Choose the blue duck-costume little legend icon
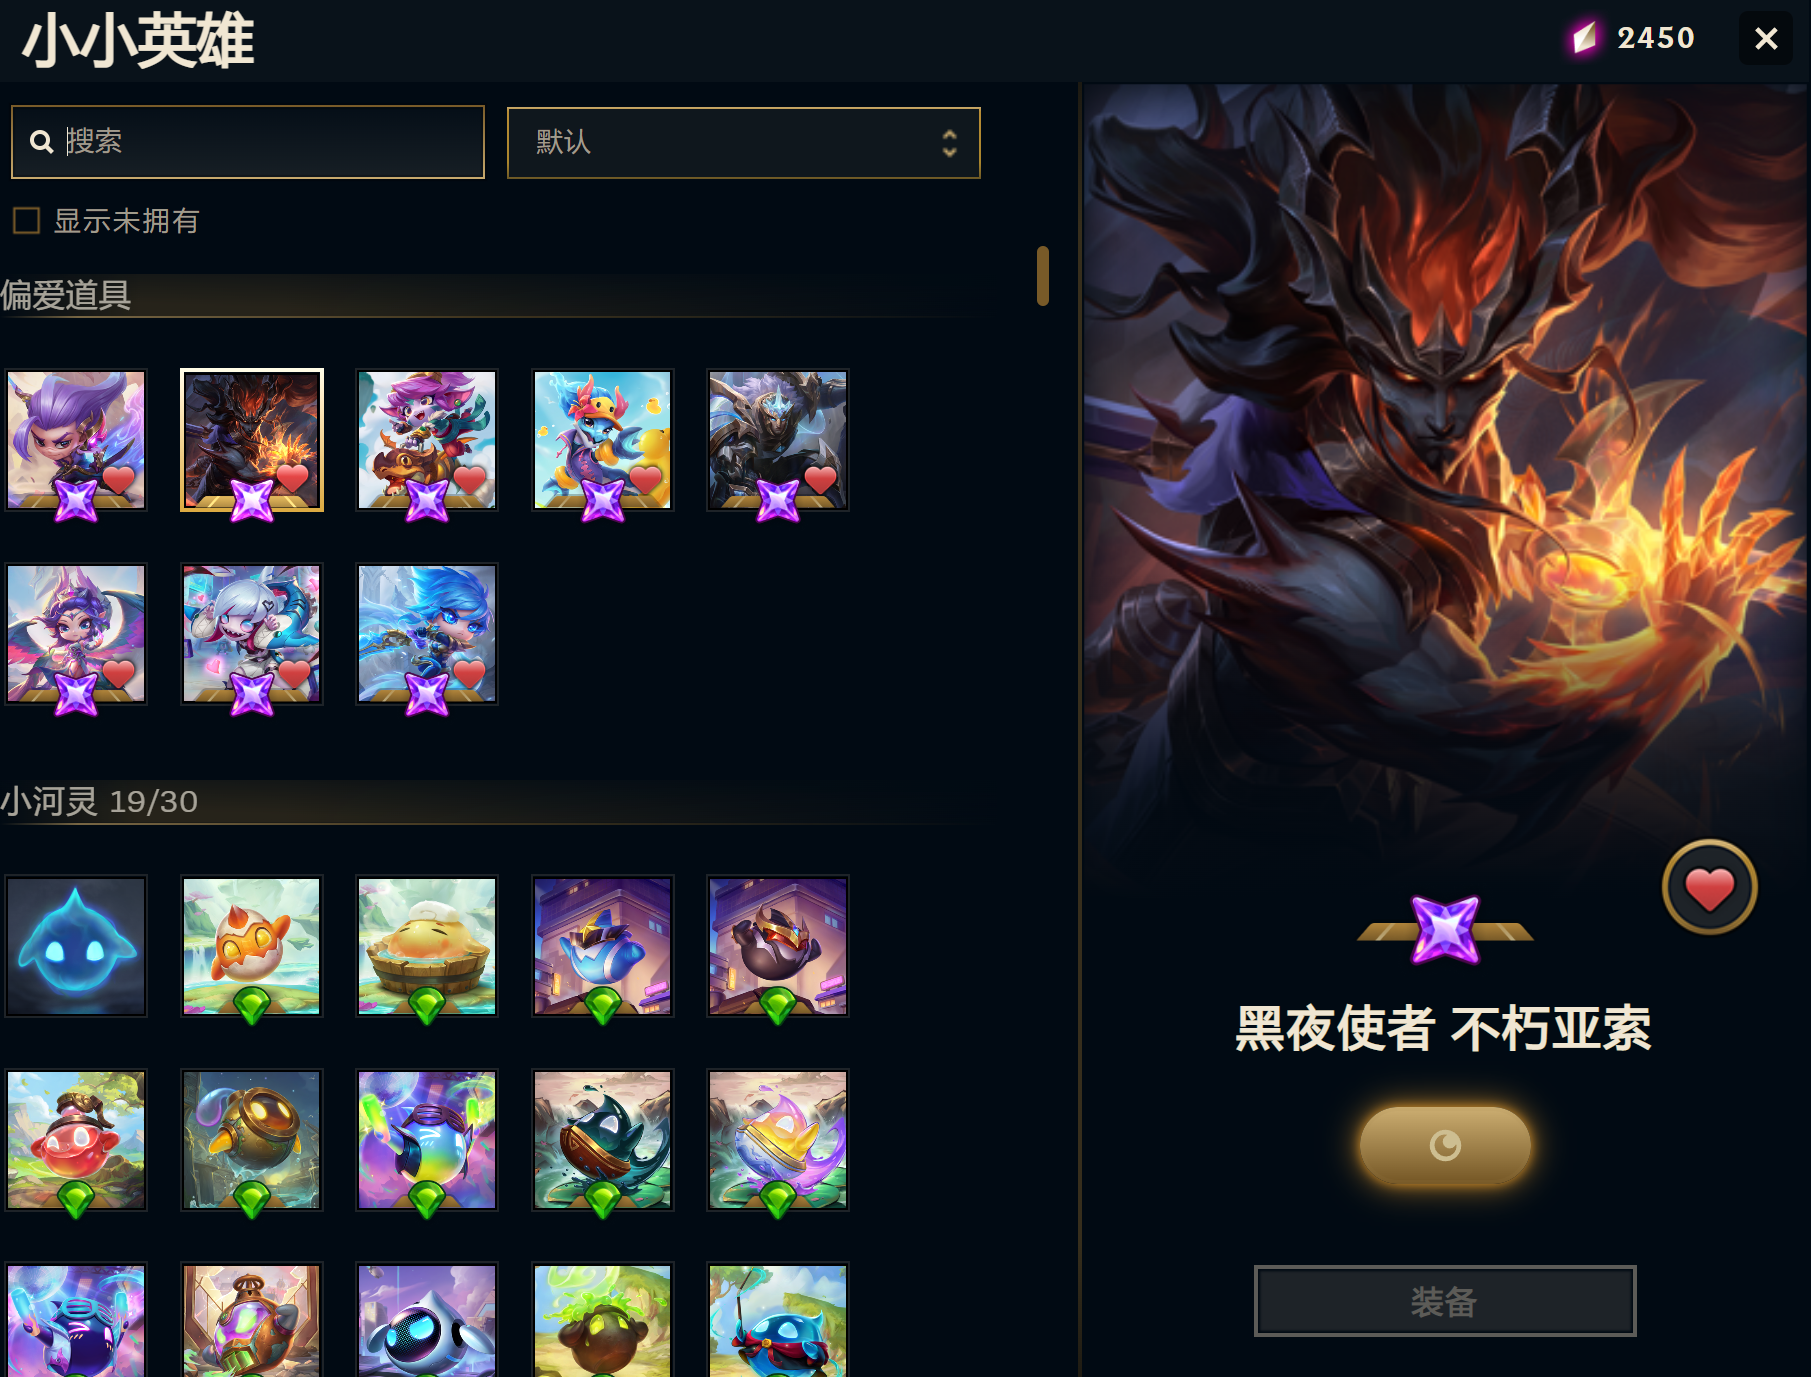Image resolution: width=1811 pixels, height=1377 pixels. pyautogui.click(x=602, y=440)
